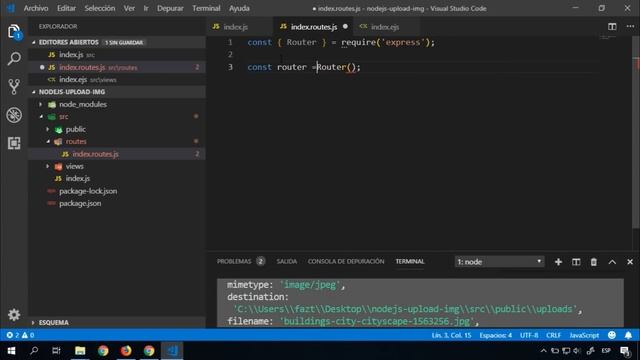Open the Selección menu

coord(100,8)
